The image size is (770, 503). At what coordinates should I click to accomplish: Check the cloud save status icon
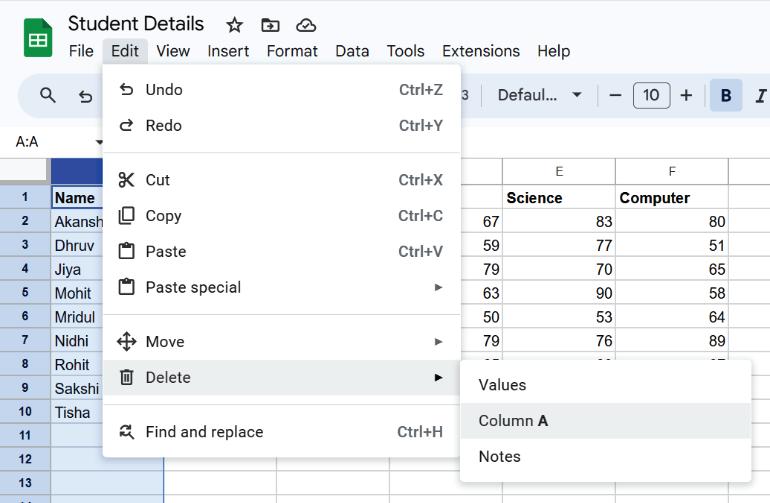pyautogui.click(x=306, y=25)
